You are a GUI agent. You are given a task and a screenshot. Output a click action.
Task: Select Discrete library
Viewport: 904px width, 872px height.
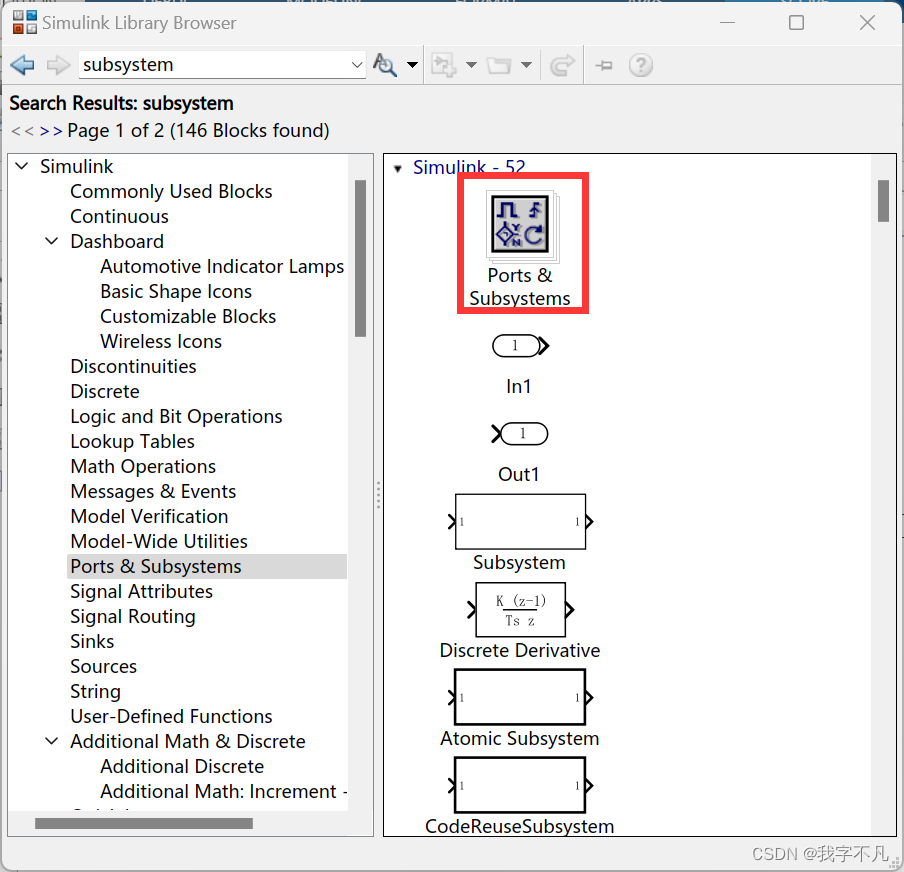(105, 392)
